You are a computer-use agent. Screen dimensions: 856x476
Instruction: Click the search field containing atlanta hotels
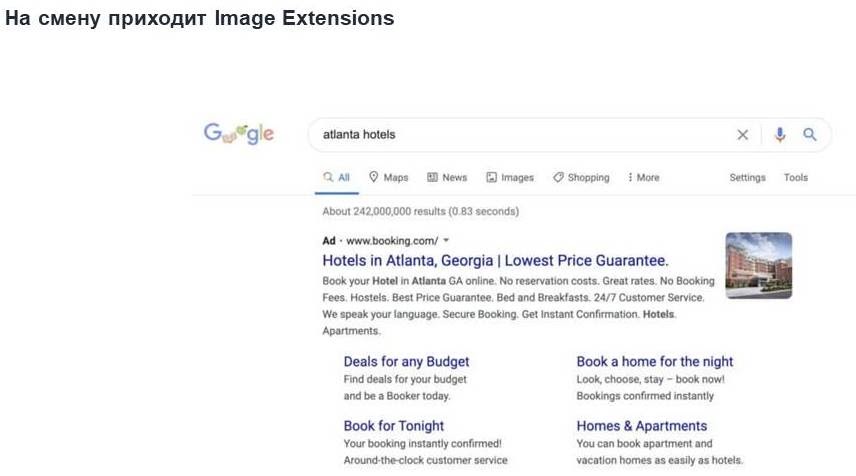coord(520,135)
